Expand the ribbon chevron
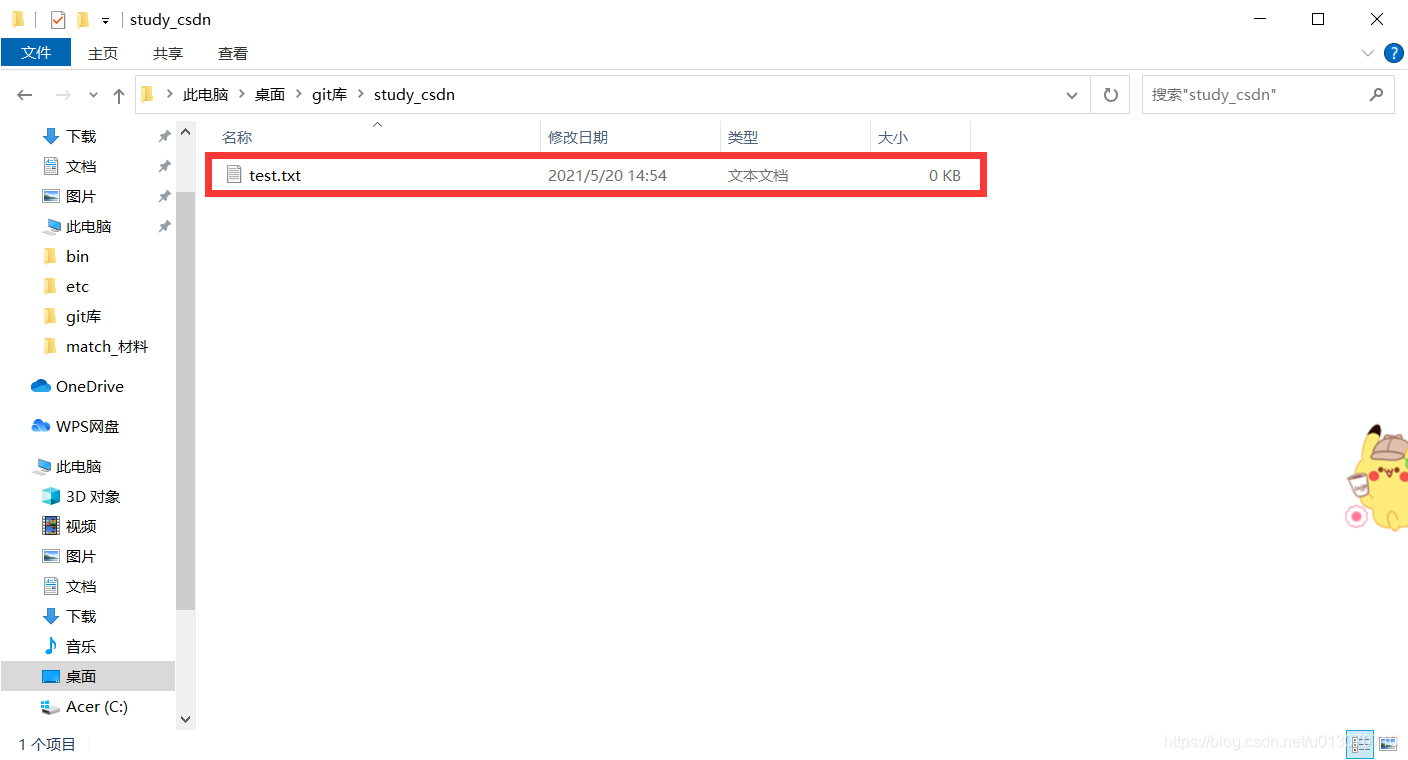This screenshot has width=1408, height=760. (x=1368, y=53)
